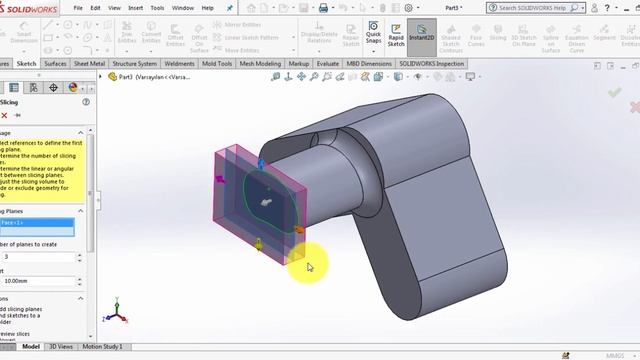The width and height of the screenshot is (640, 360).
Task: Switch to the 3D Views bottom tab
Action: (61, 347)
